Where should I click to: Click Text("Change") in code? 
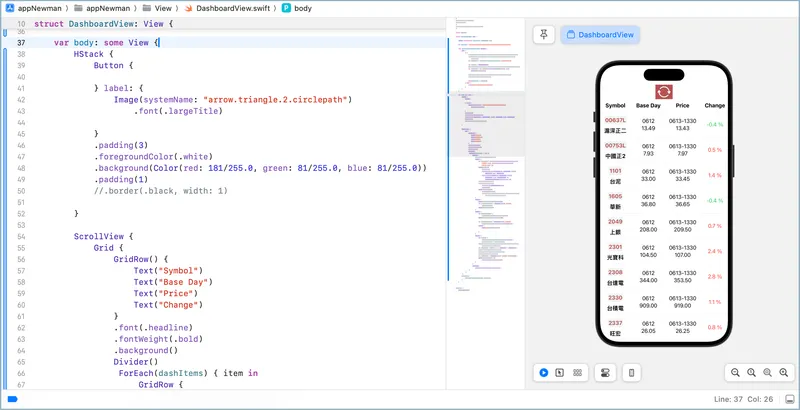coord(168,305)
